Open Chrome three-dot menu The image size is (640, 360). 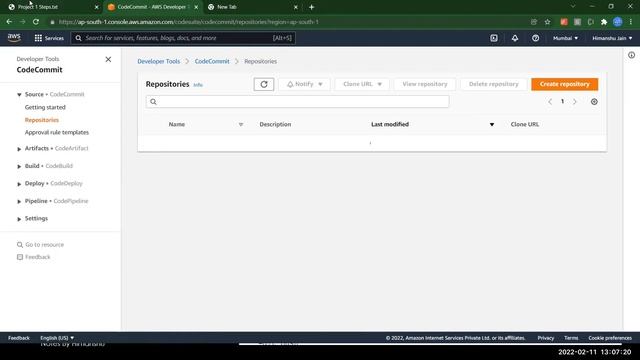[x=631, y=22]
